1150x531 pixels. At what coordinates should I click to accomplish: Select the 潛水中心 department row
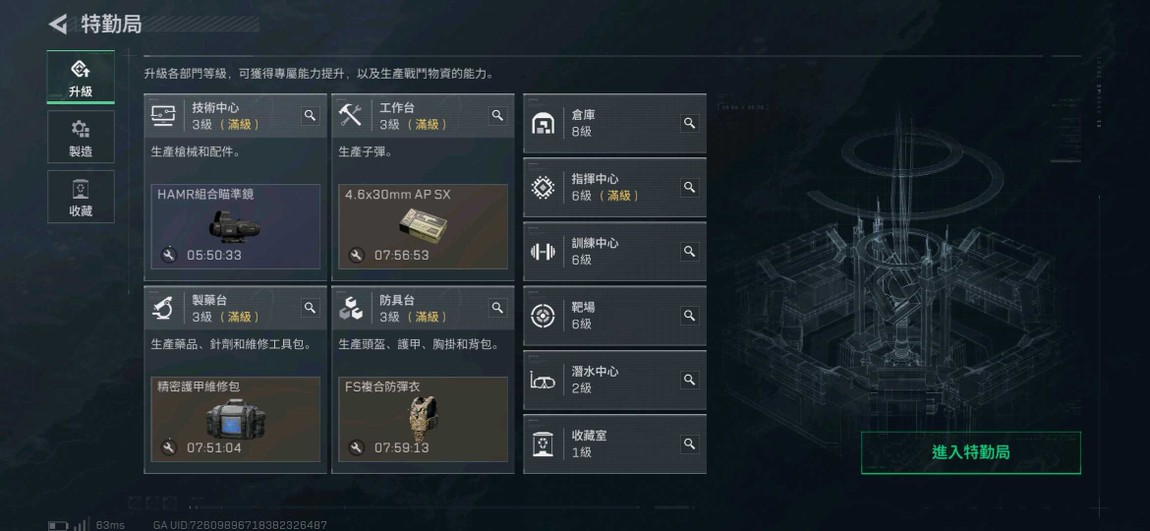coord(615,380)
